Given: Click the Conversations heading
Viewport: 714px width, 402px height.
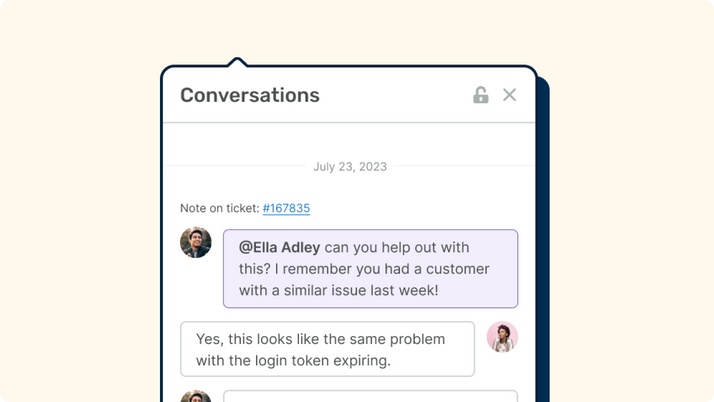Looking at the screenshot, I should tap(250, 95).
